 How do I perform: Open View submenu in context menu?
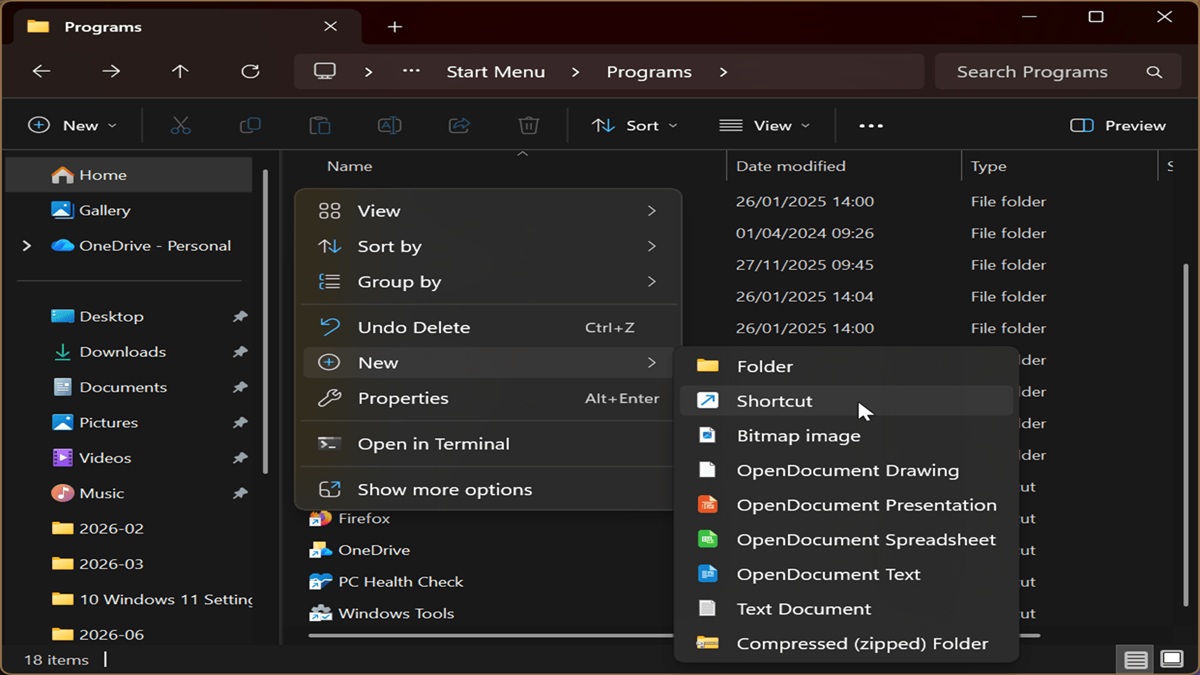click(489, 211)
